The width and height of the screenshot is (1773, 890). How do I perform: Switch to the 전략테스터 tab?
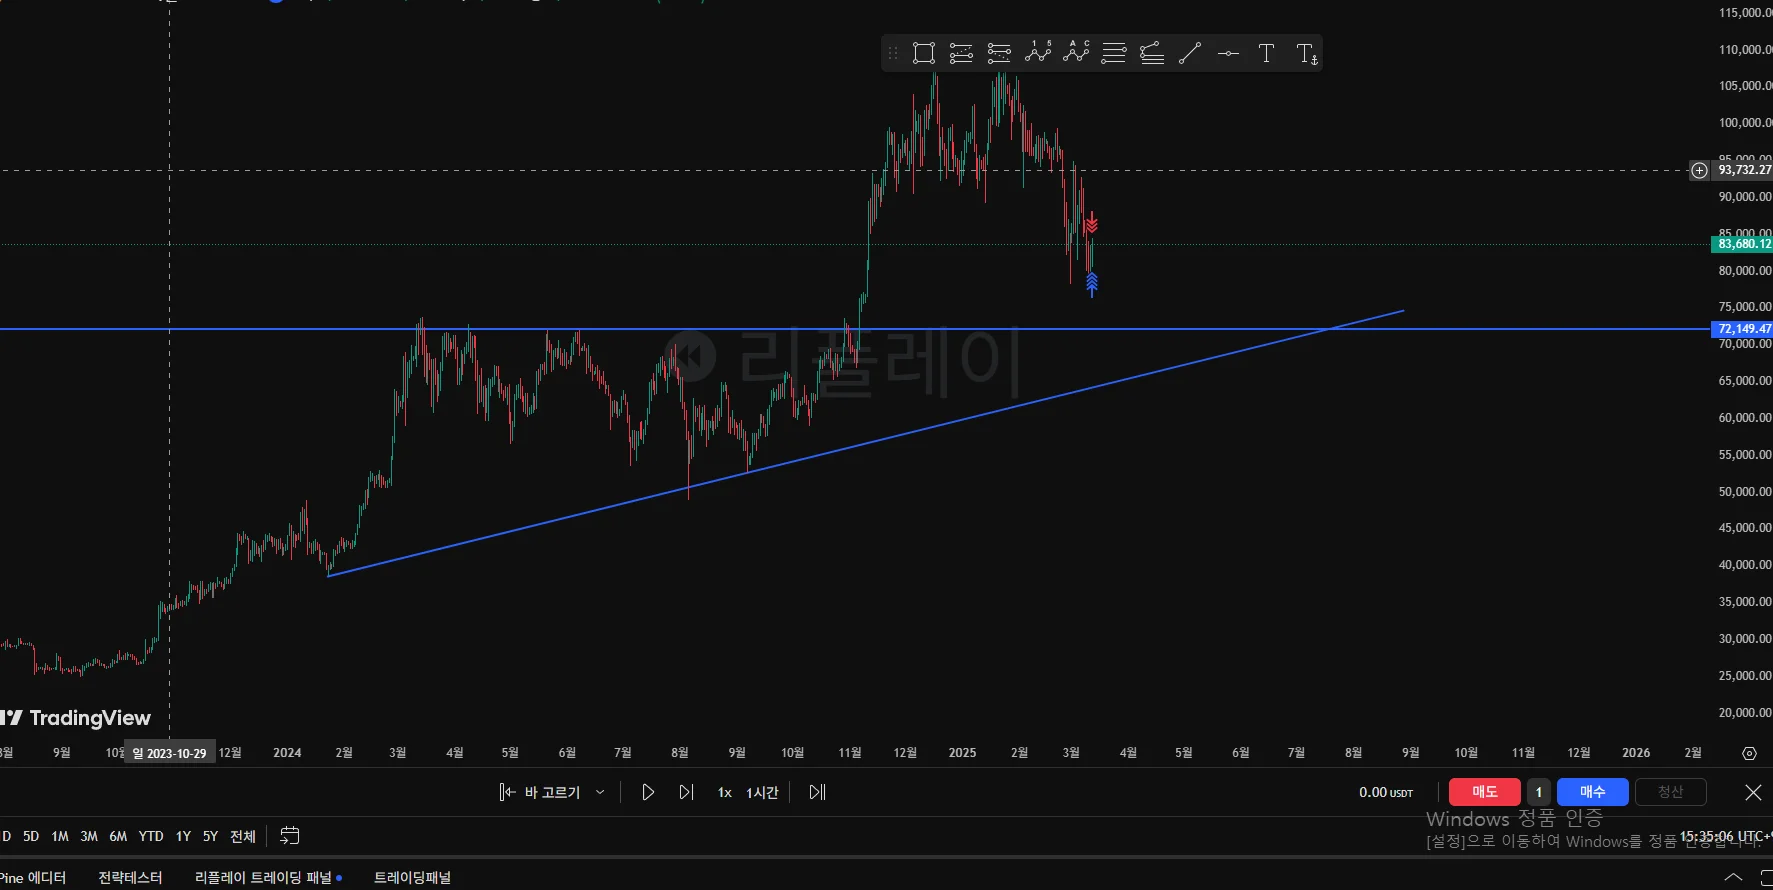[x=130, y=877]
